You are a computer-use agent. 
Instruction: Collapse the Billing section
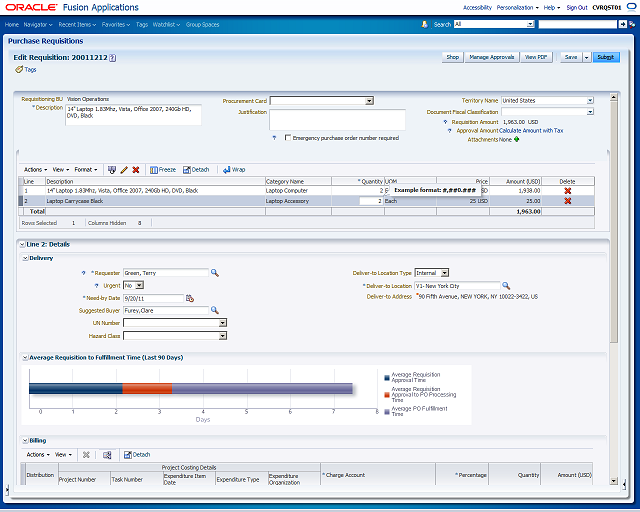pos(25,441)
